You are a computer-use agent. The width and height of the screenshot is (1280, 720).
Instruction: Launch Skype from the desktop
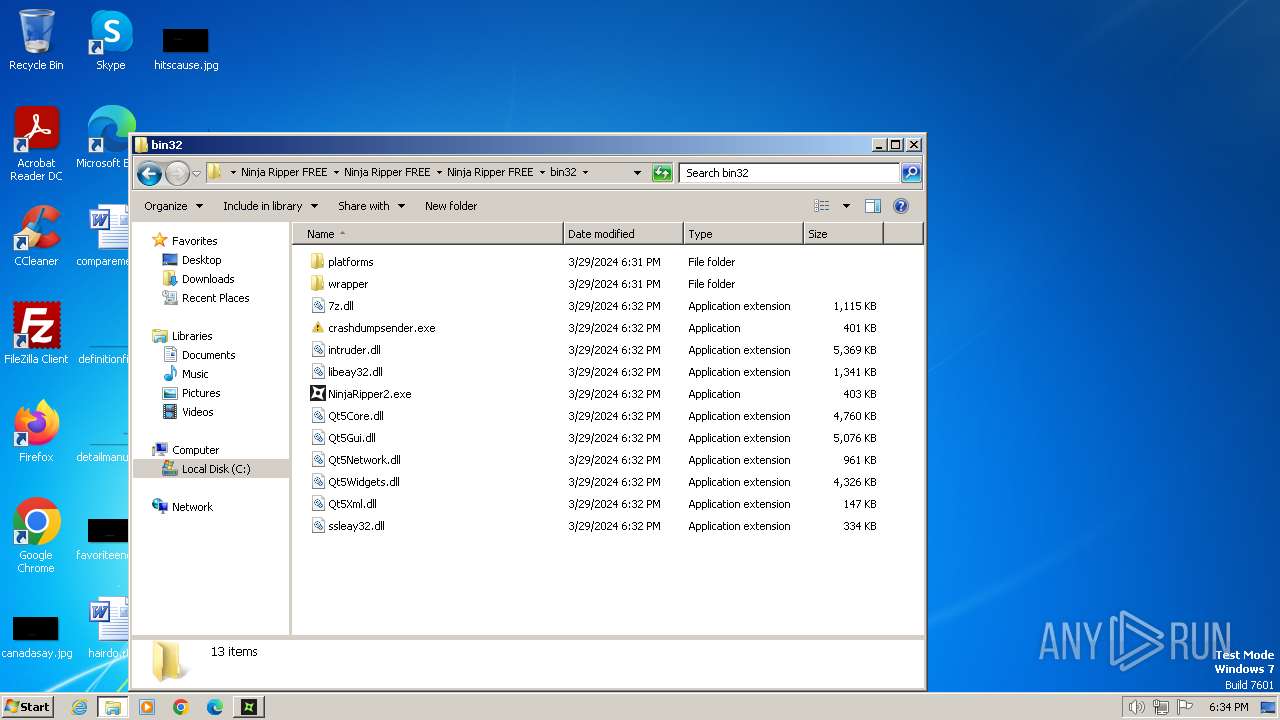point(110,40)
